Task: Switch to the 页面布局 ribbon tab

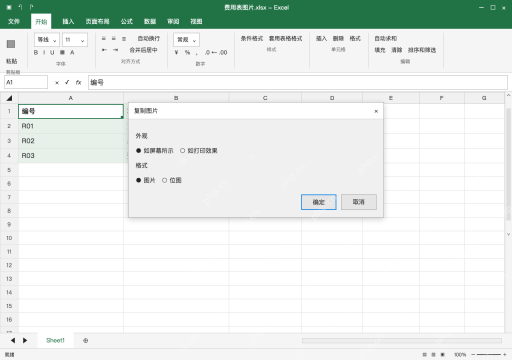Action: [97, 21]
